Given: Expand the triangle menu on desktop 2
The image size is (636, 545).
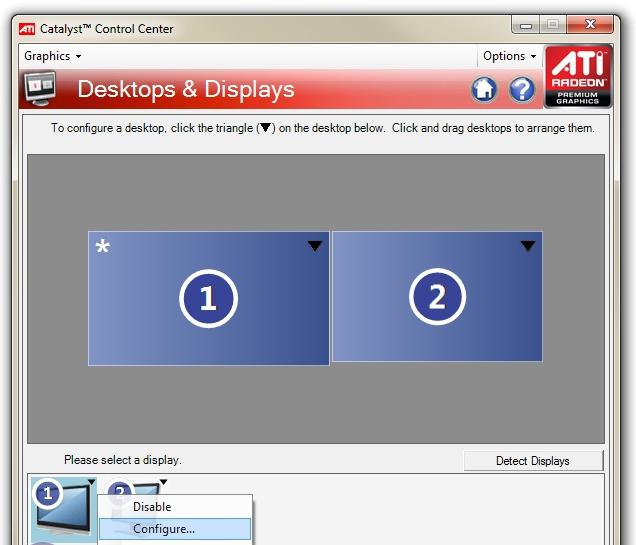Looking at the screenshot, I should click(528, 245).
